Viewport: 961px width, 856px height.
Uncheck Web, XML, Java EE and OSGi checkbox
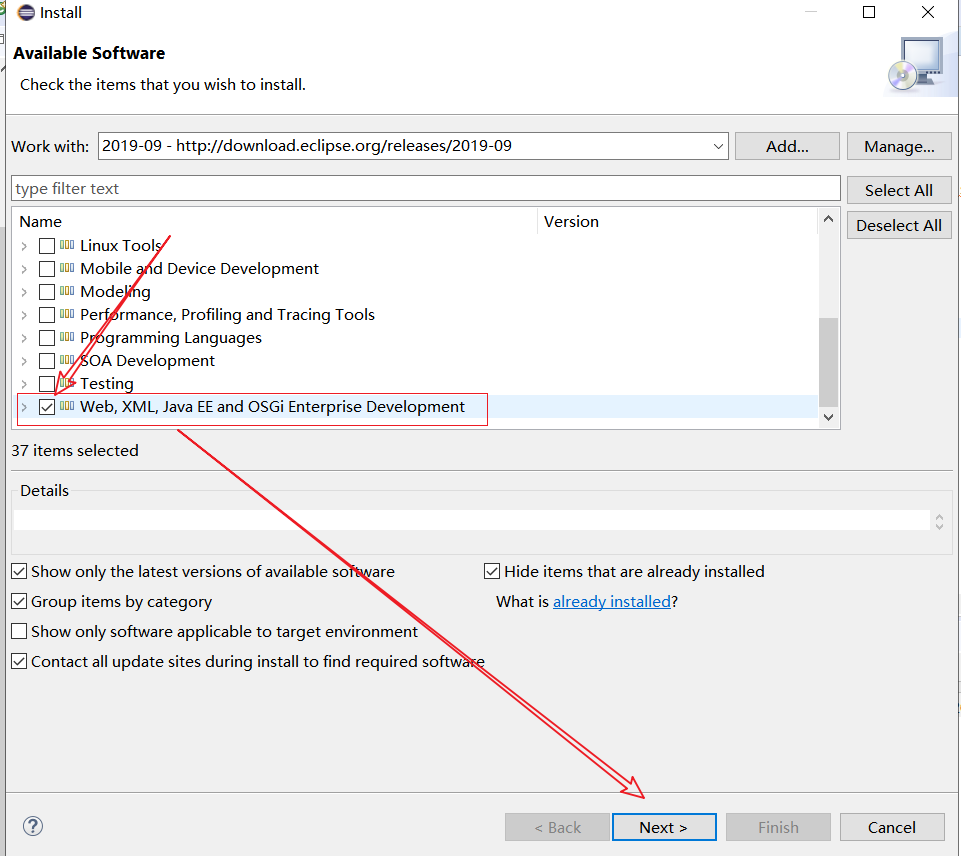click(47, 407)
